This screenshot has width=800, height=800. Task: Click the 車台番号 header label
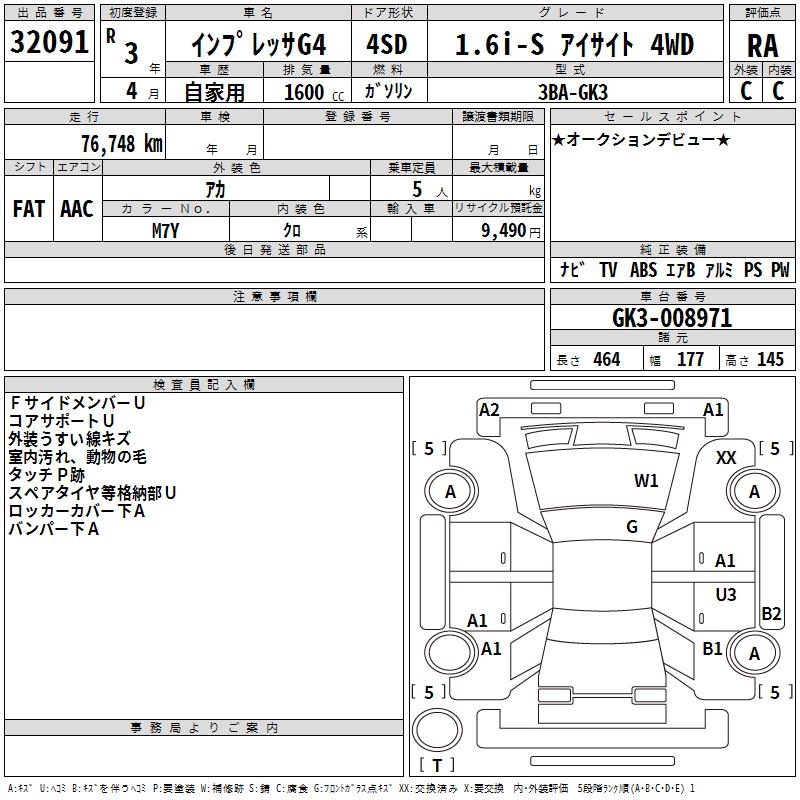click(x=672, y=296)
